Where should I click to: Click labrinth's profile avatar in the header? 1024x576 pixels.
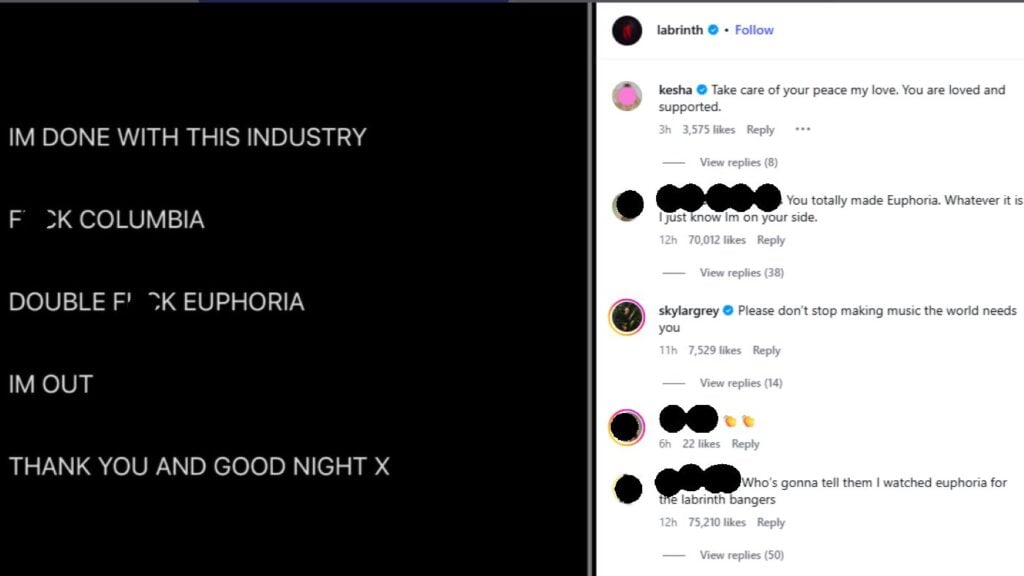(627, 31)
